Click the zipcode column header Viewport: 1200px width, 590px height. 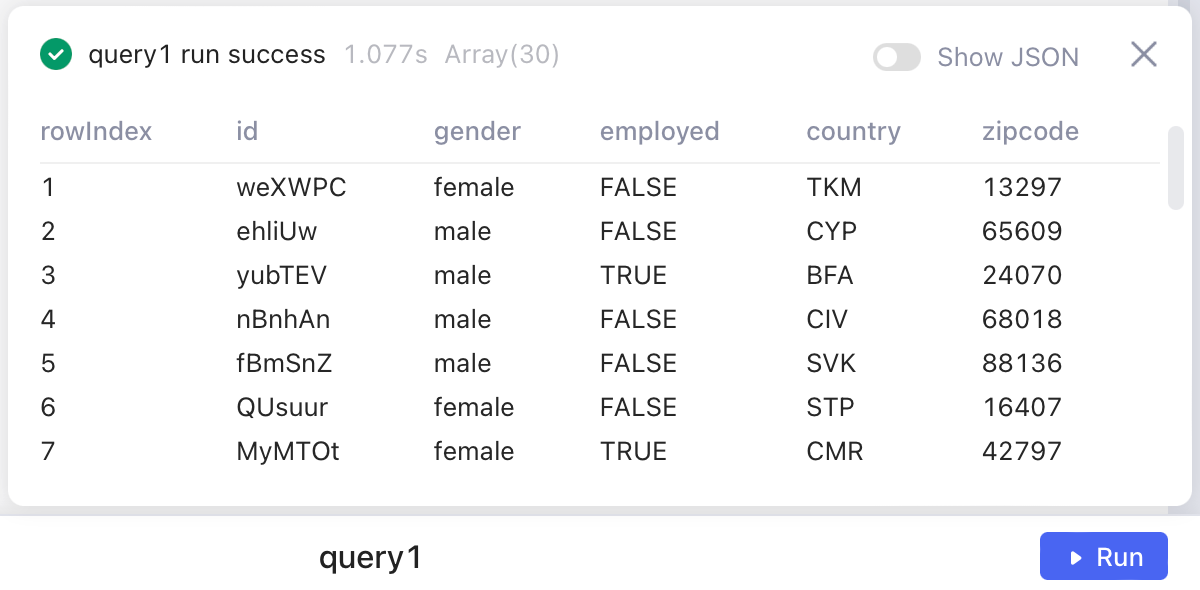1030,131
